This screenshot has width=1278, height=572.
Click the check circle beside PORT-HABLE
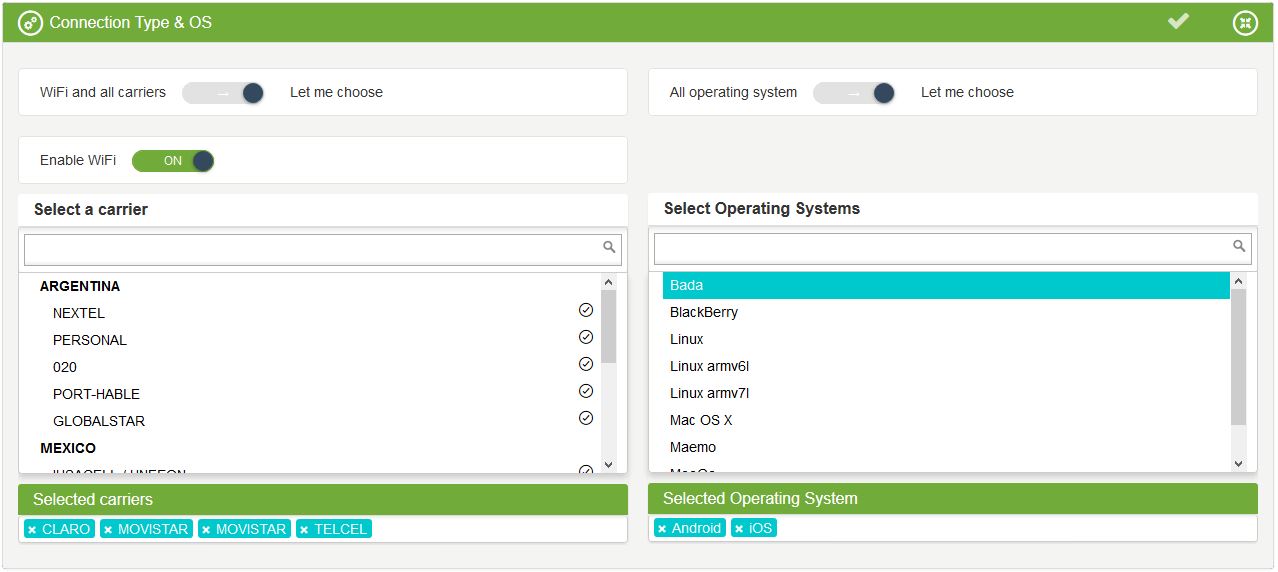click(x=586, y=391)
